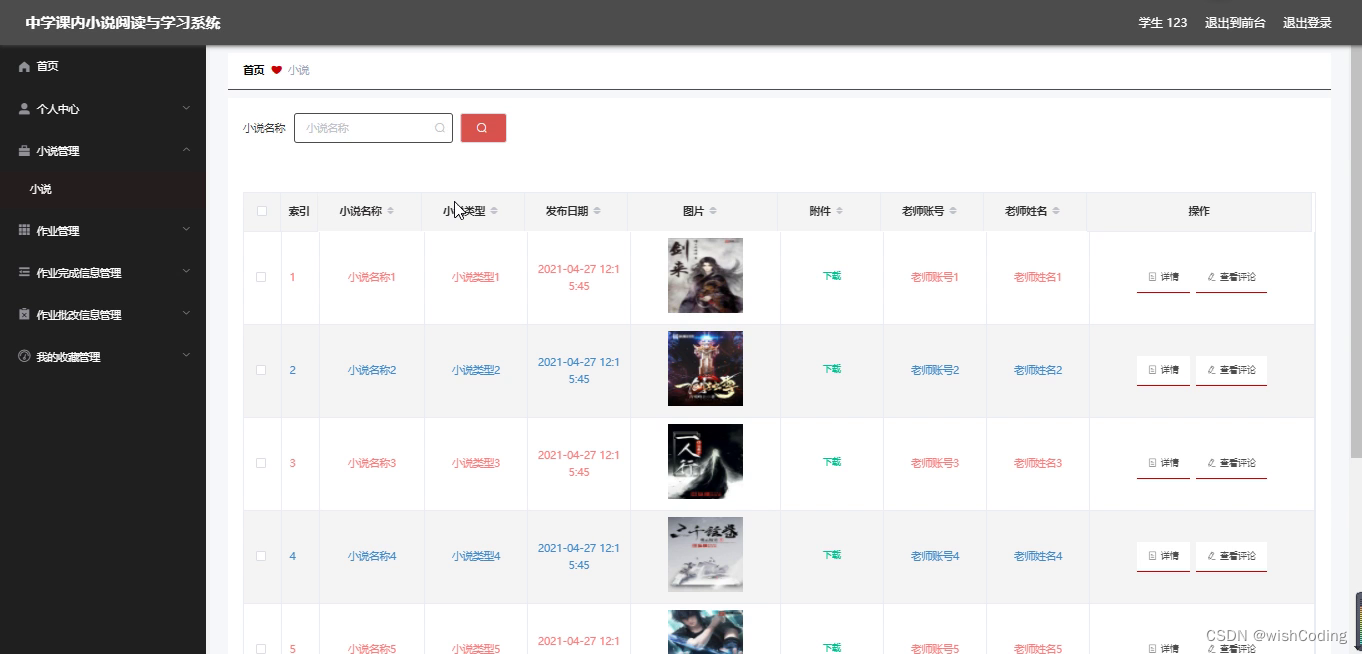The height and width of the screenshot is (654, 1362).
Task: Download attachment 下载 for 小说名称4
Action: (832, 555)
